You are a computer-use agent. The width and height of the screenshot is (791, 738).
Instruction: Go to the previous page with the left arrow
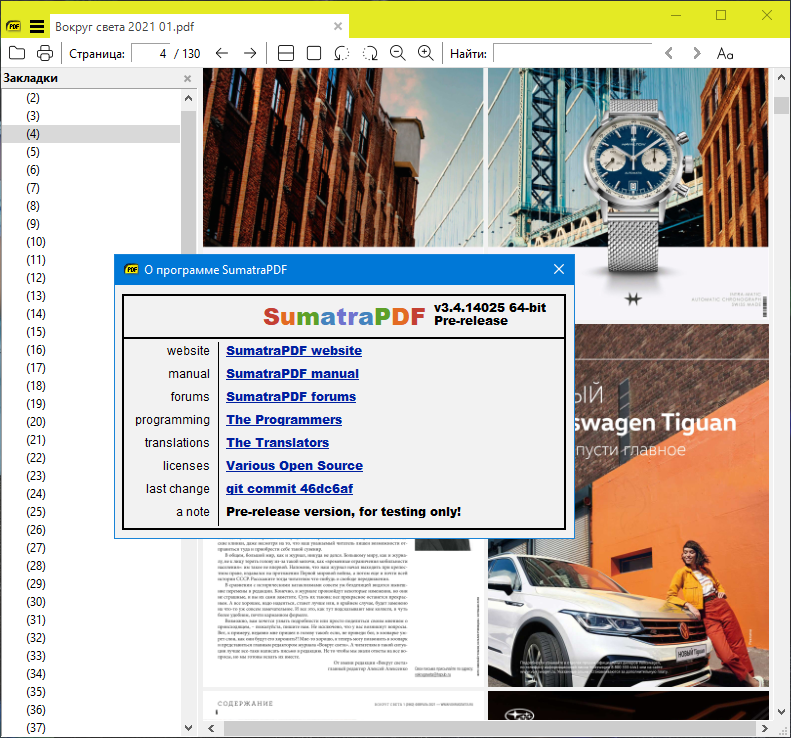pyautogui.click(x=221, y=53)
